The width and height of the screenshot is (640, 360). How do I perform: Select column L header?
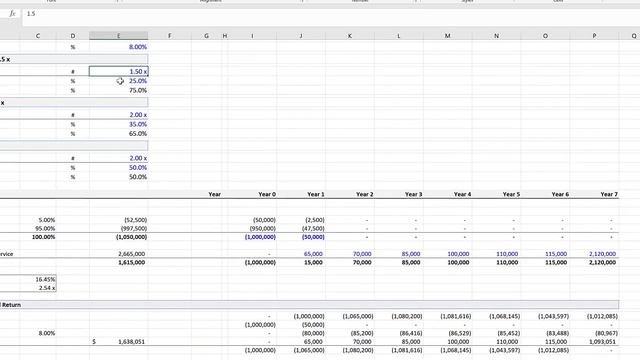coord(399,36)
